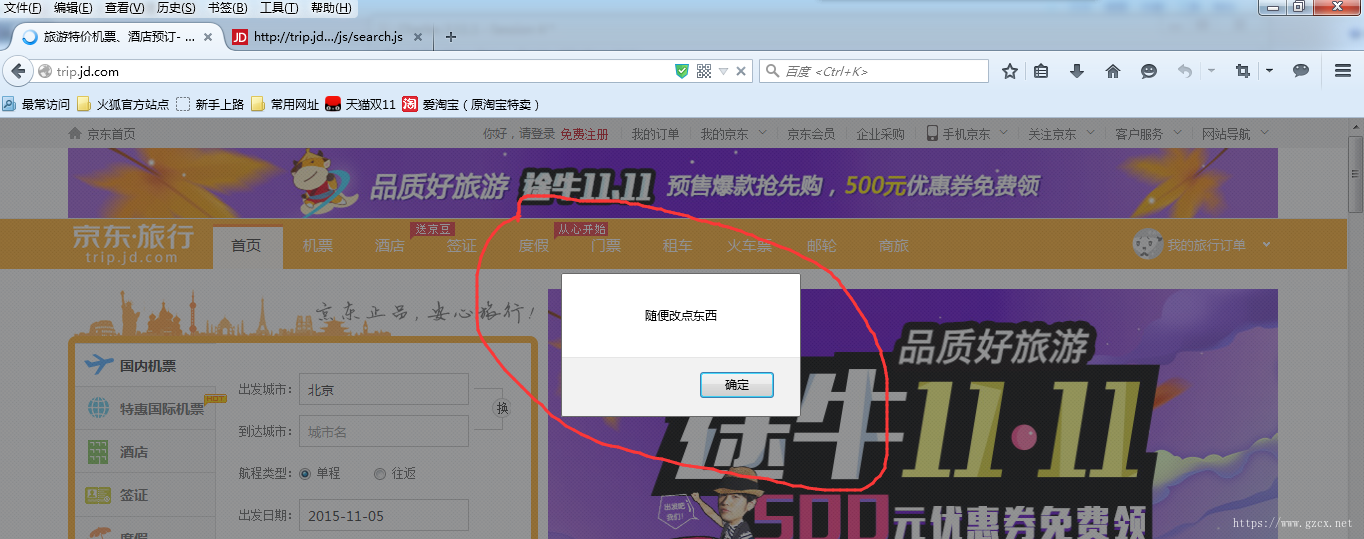
Task: Go to 火车票 navigation tab
Action: coord(750,245)
